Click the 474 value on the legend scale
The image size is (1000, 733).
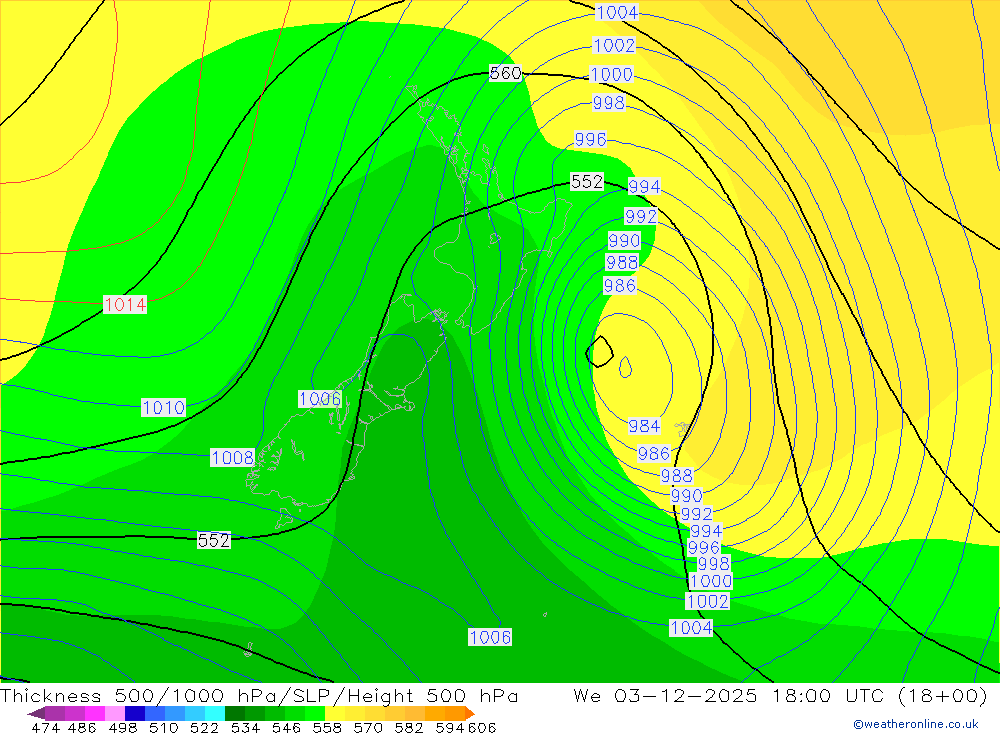pos(45,727)
